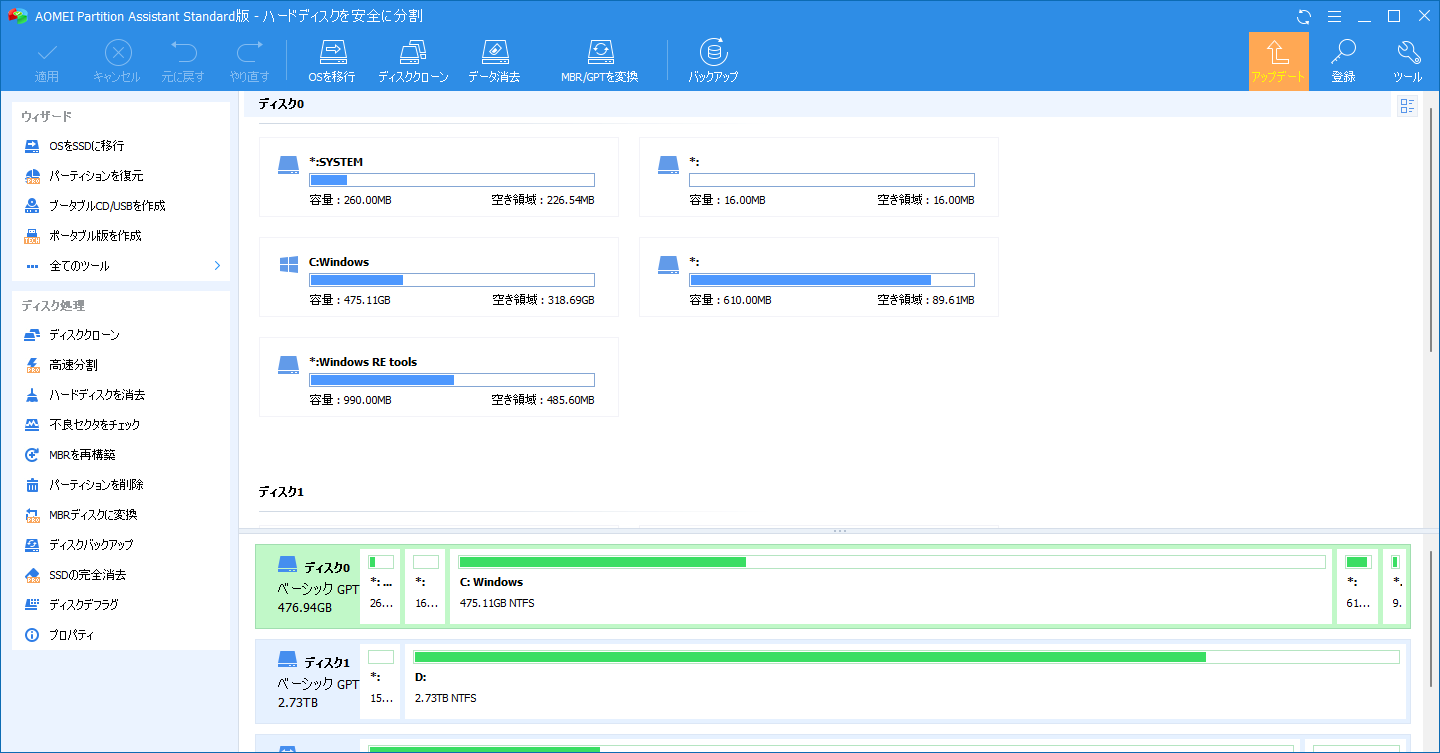Screen dimensions: 1440x753
Task: Select C: Windows 475.11GB NTFS block
Action: [892, 586]
